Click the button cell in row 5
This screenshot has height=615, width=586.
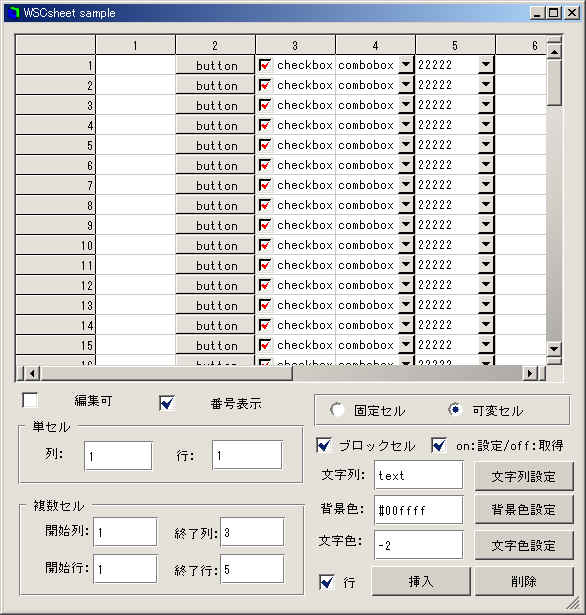[x=215, y=146]
